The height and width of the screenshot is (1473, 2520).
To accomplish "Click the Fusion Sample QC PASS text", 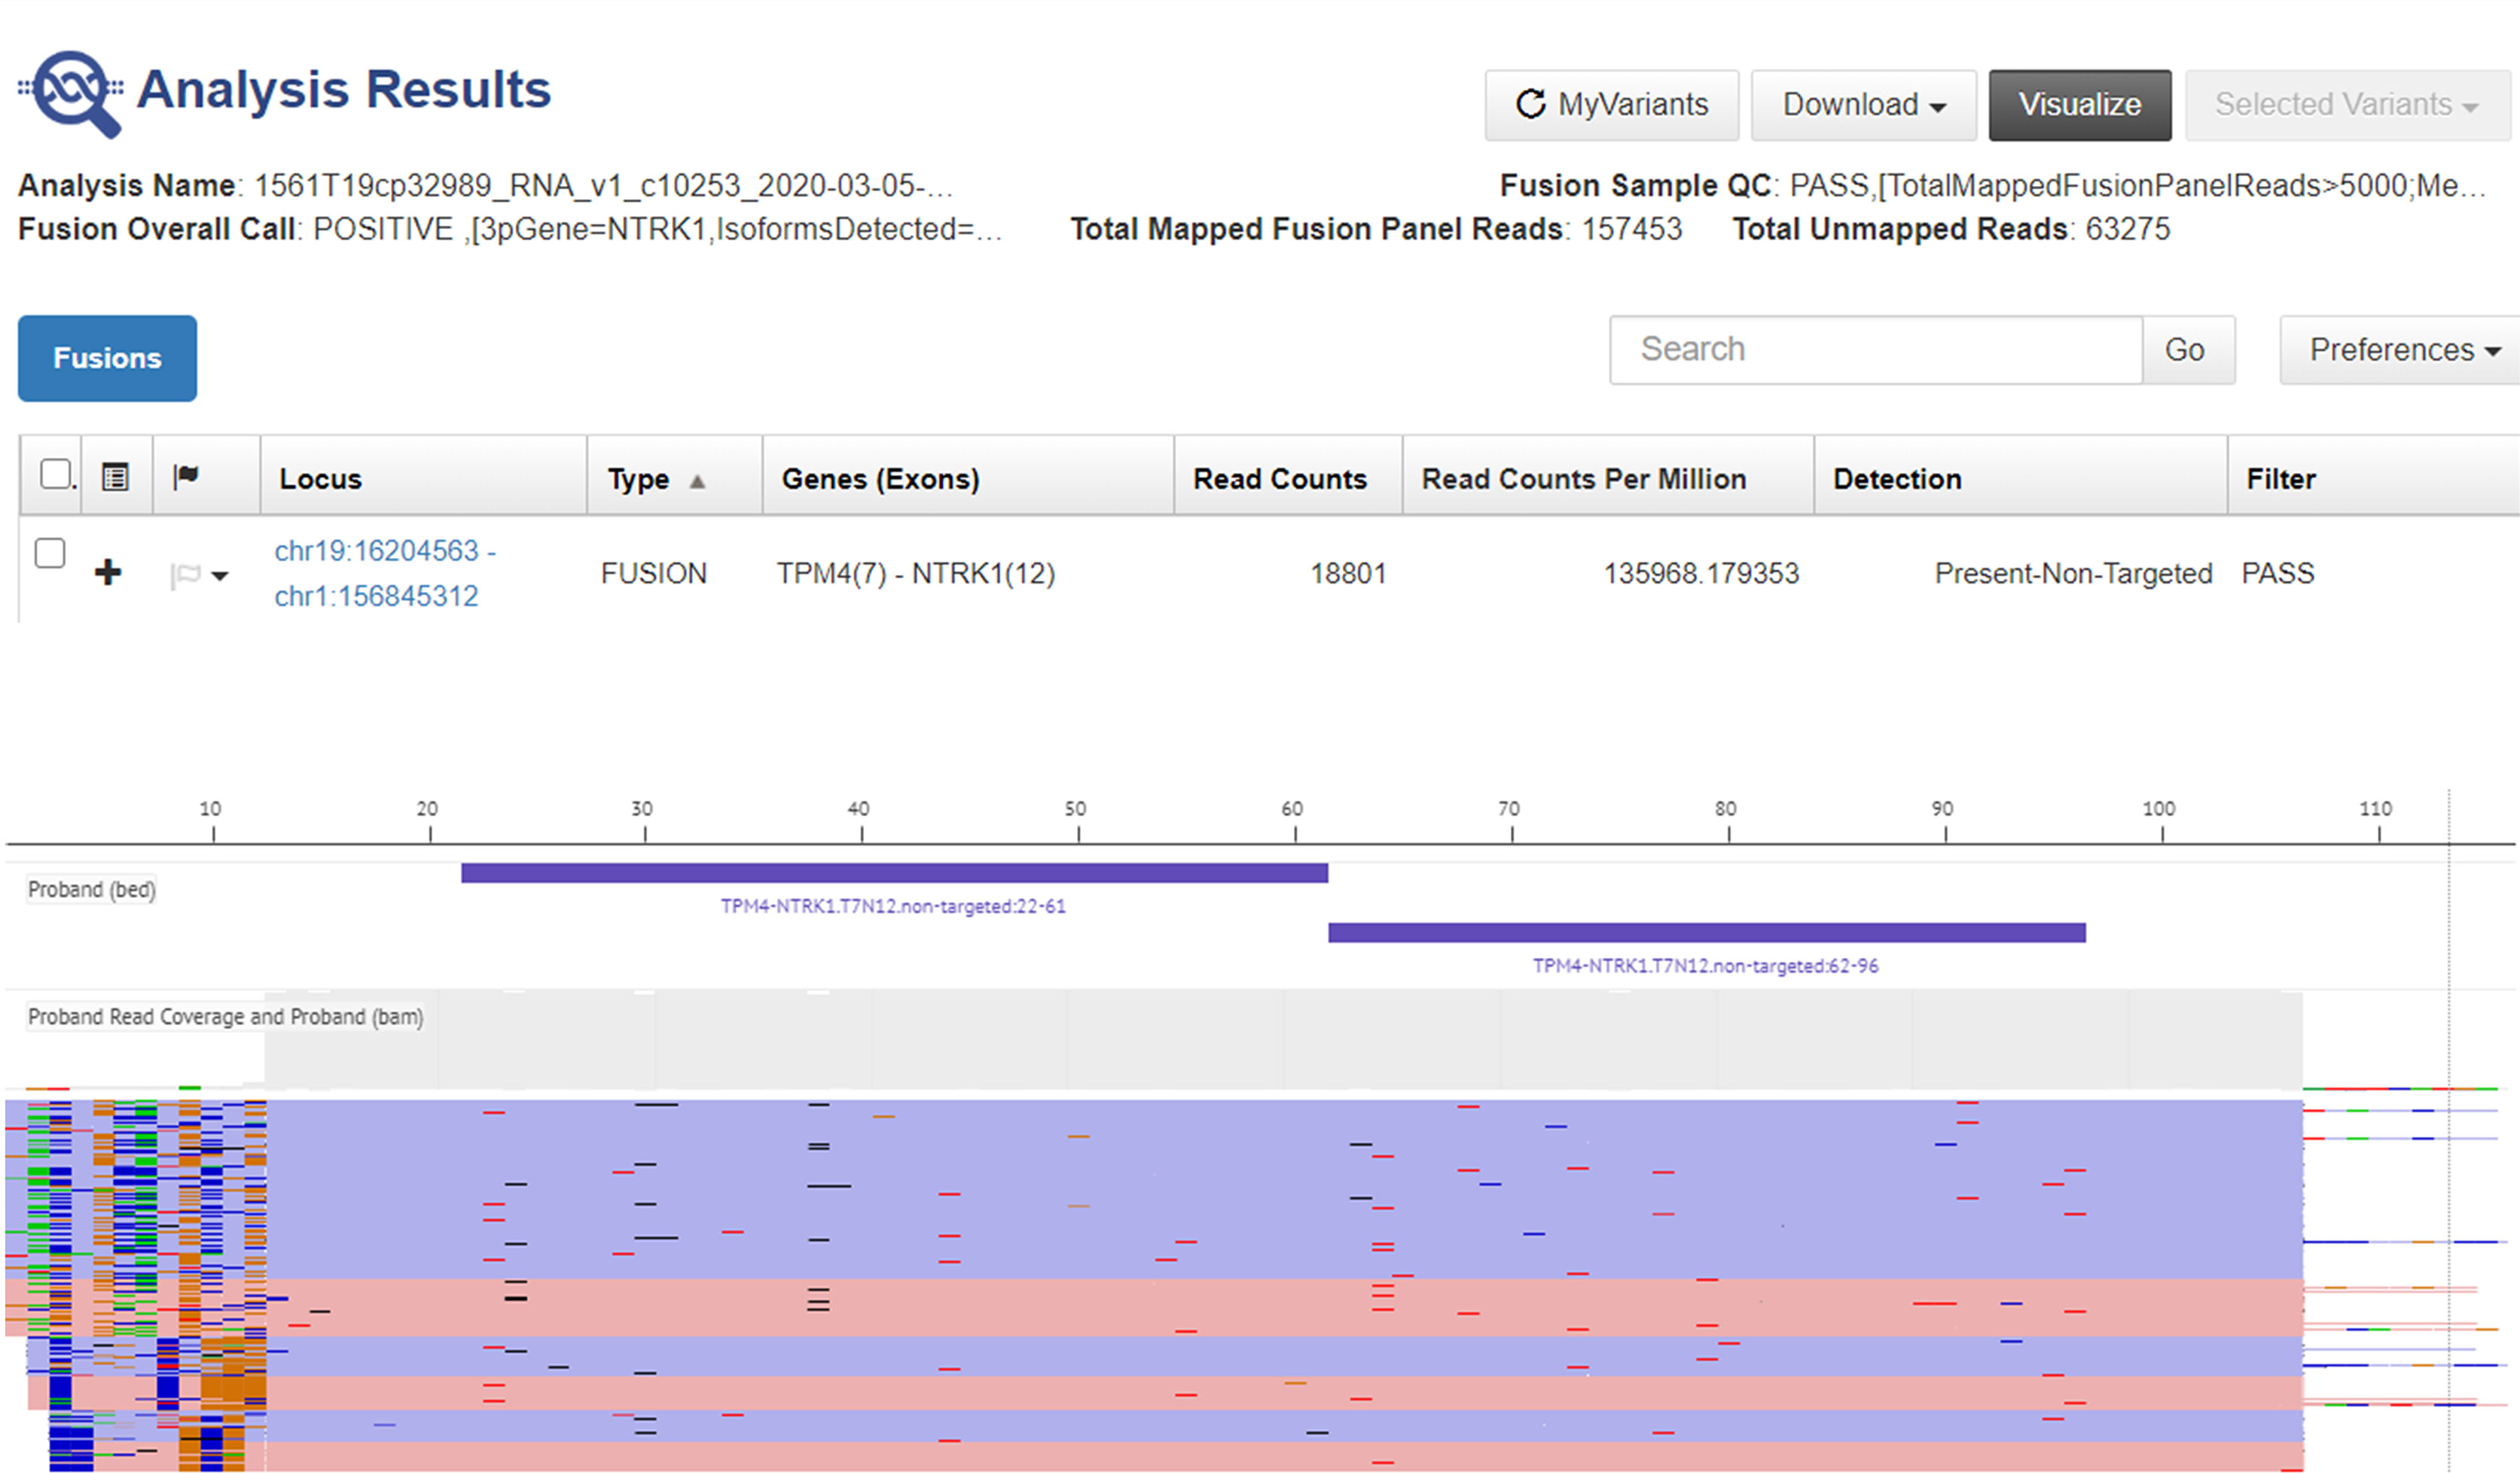I will [2138, 185].
